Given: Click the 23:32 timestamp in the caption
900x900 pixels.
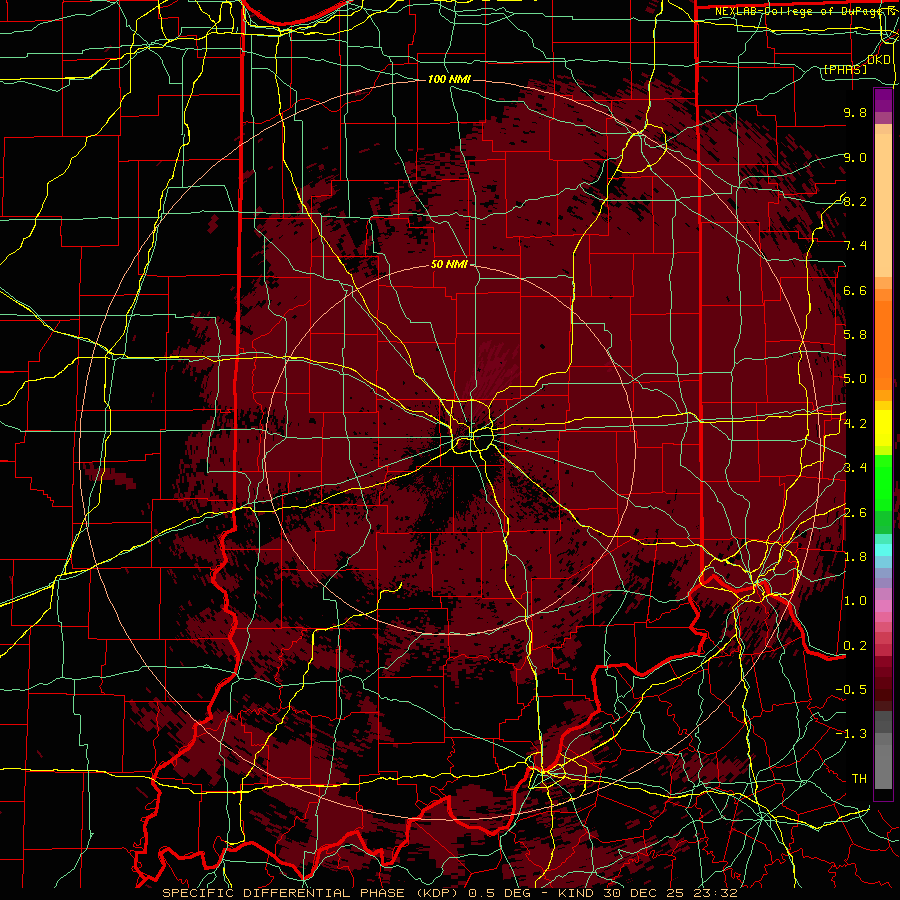Looking at the screenshot, I should 715,893.
